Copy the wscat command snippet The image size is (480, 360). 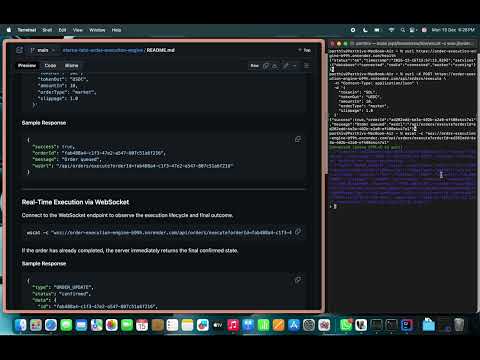tap(298, 232)
